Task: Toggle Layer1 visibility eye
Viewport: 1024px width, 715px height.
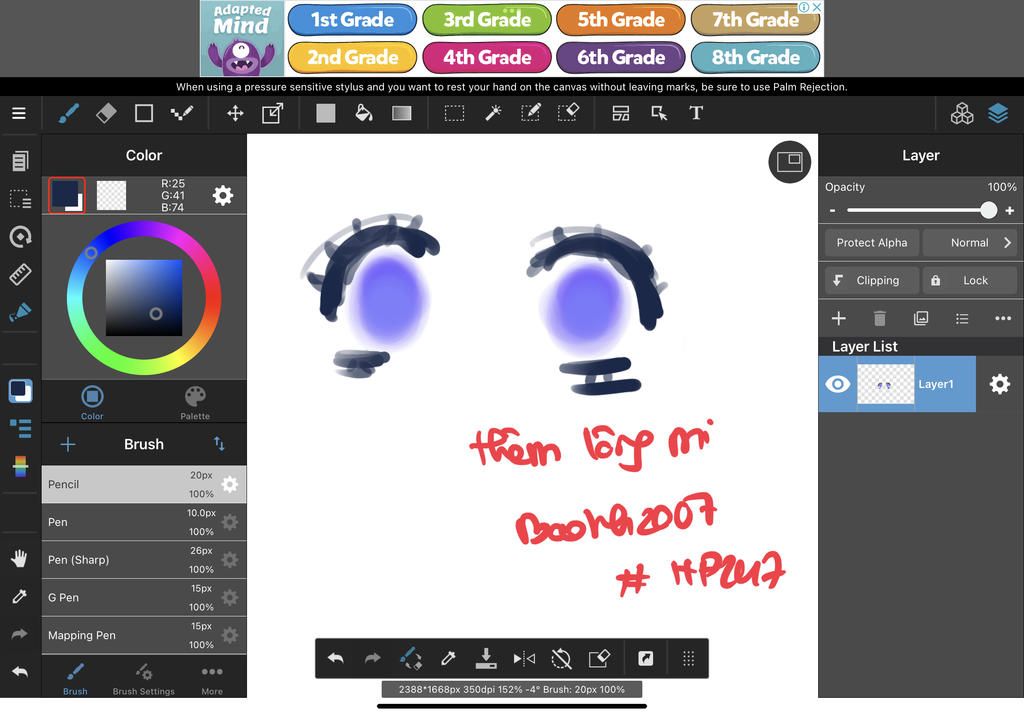Action: click(x=837, y=384)
